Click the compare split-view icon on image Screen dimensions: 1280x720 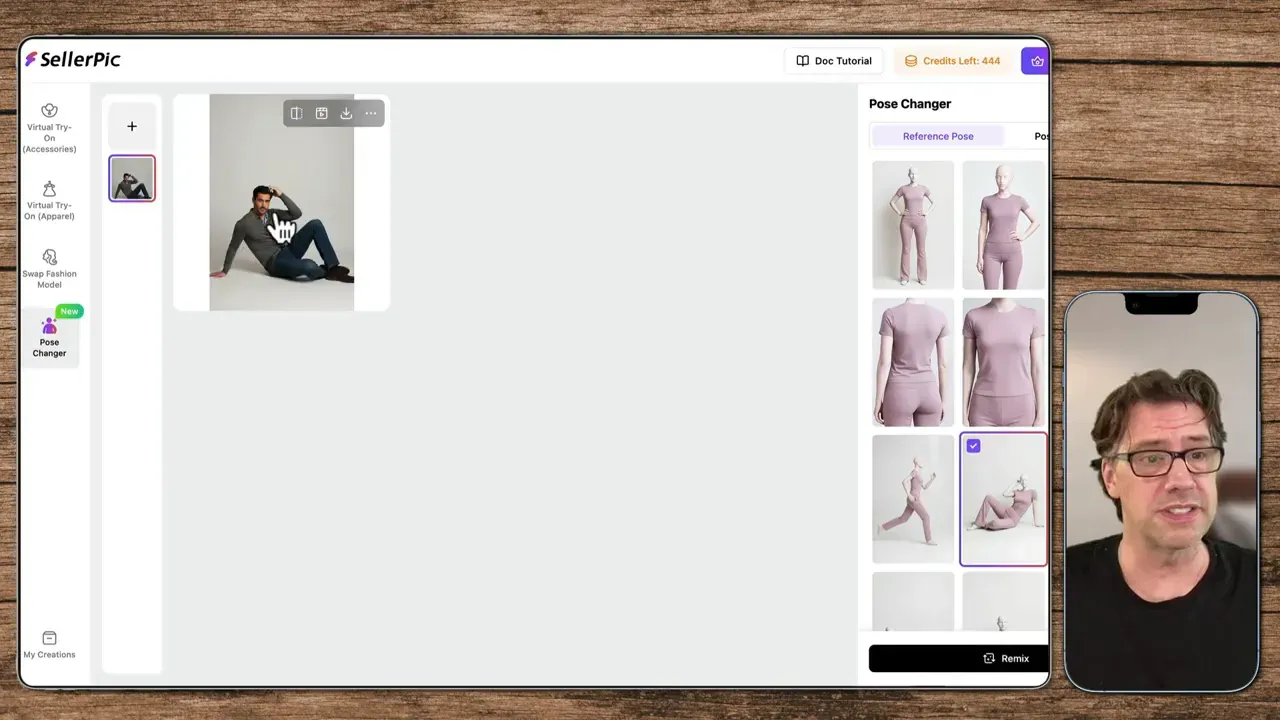point(296,114)
